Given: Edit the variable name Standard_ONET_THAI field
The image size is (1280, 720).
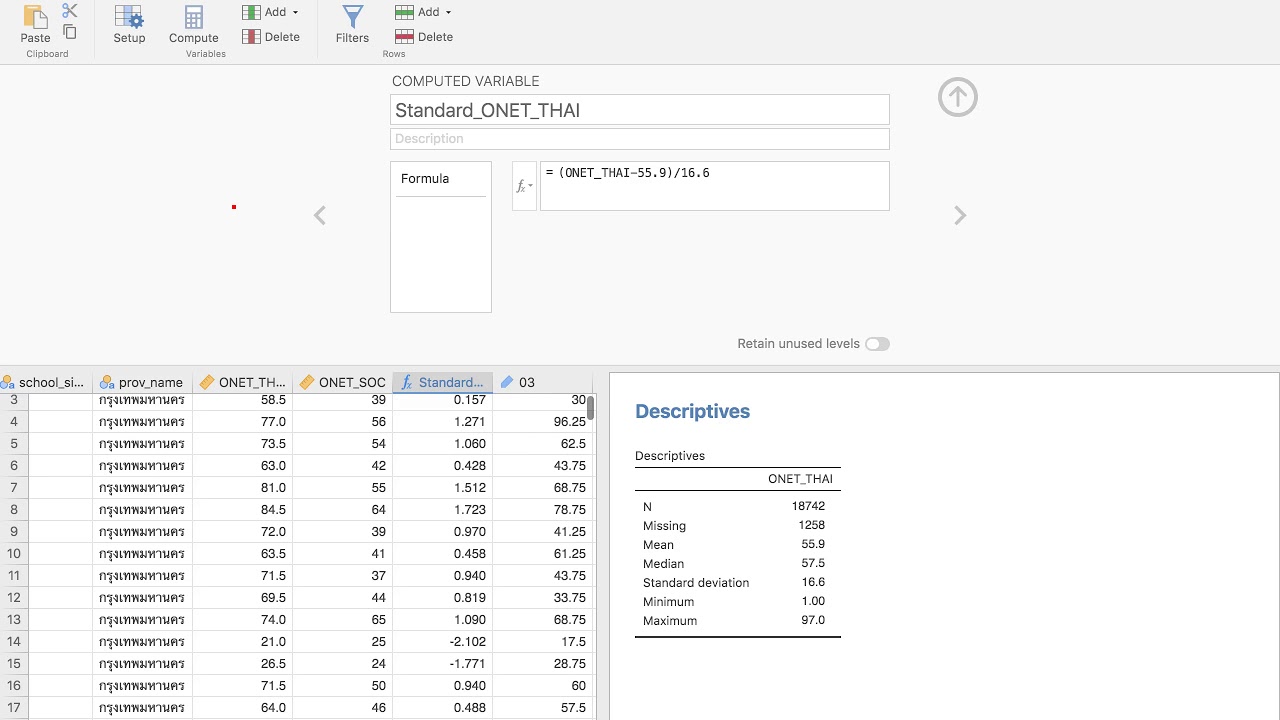Looking at the screenshot, I should click(640, 110).
